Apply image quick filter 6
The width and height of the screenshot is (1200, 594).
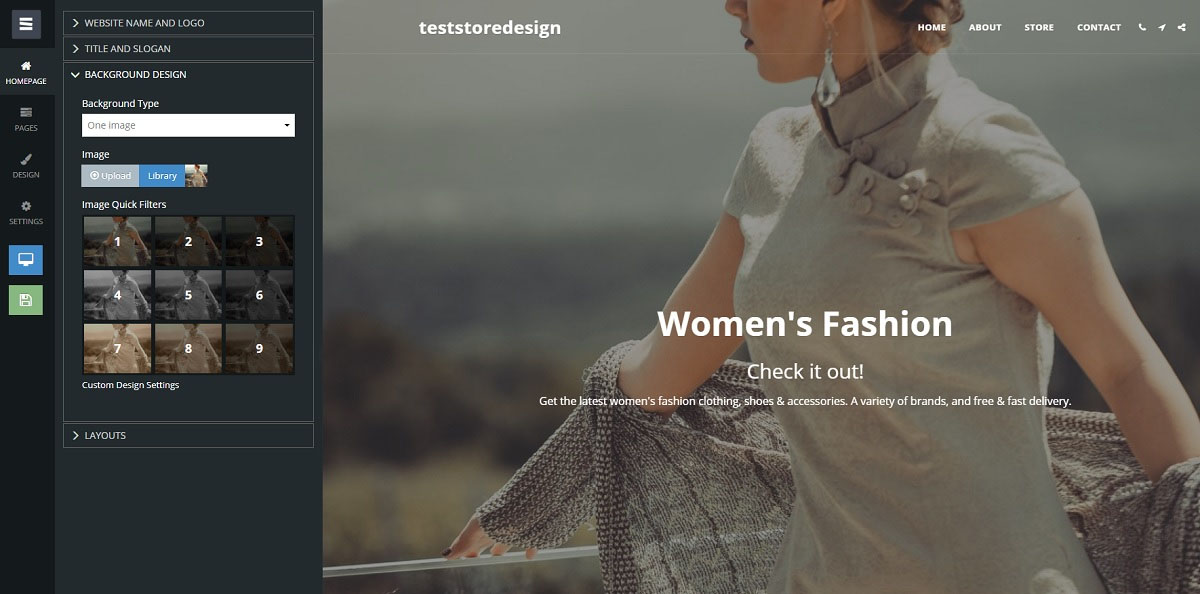[259, 296]
